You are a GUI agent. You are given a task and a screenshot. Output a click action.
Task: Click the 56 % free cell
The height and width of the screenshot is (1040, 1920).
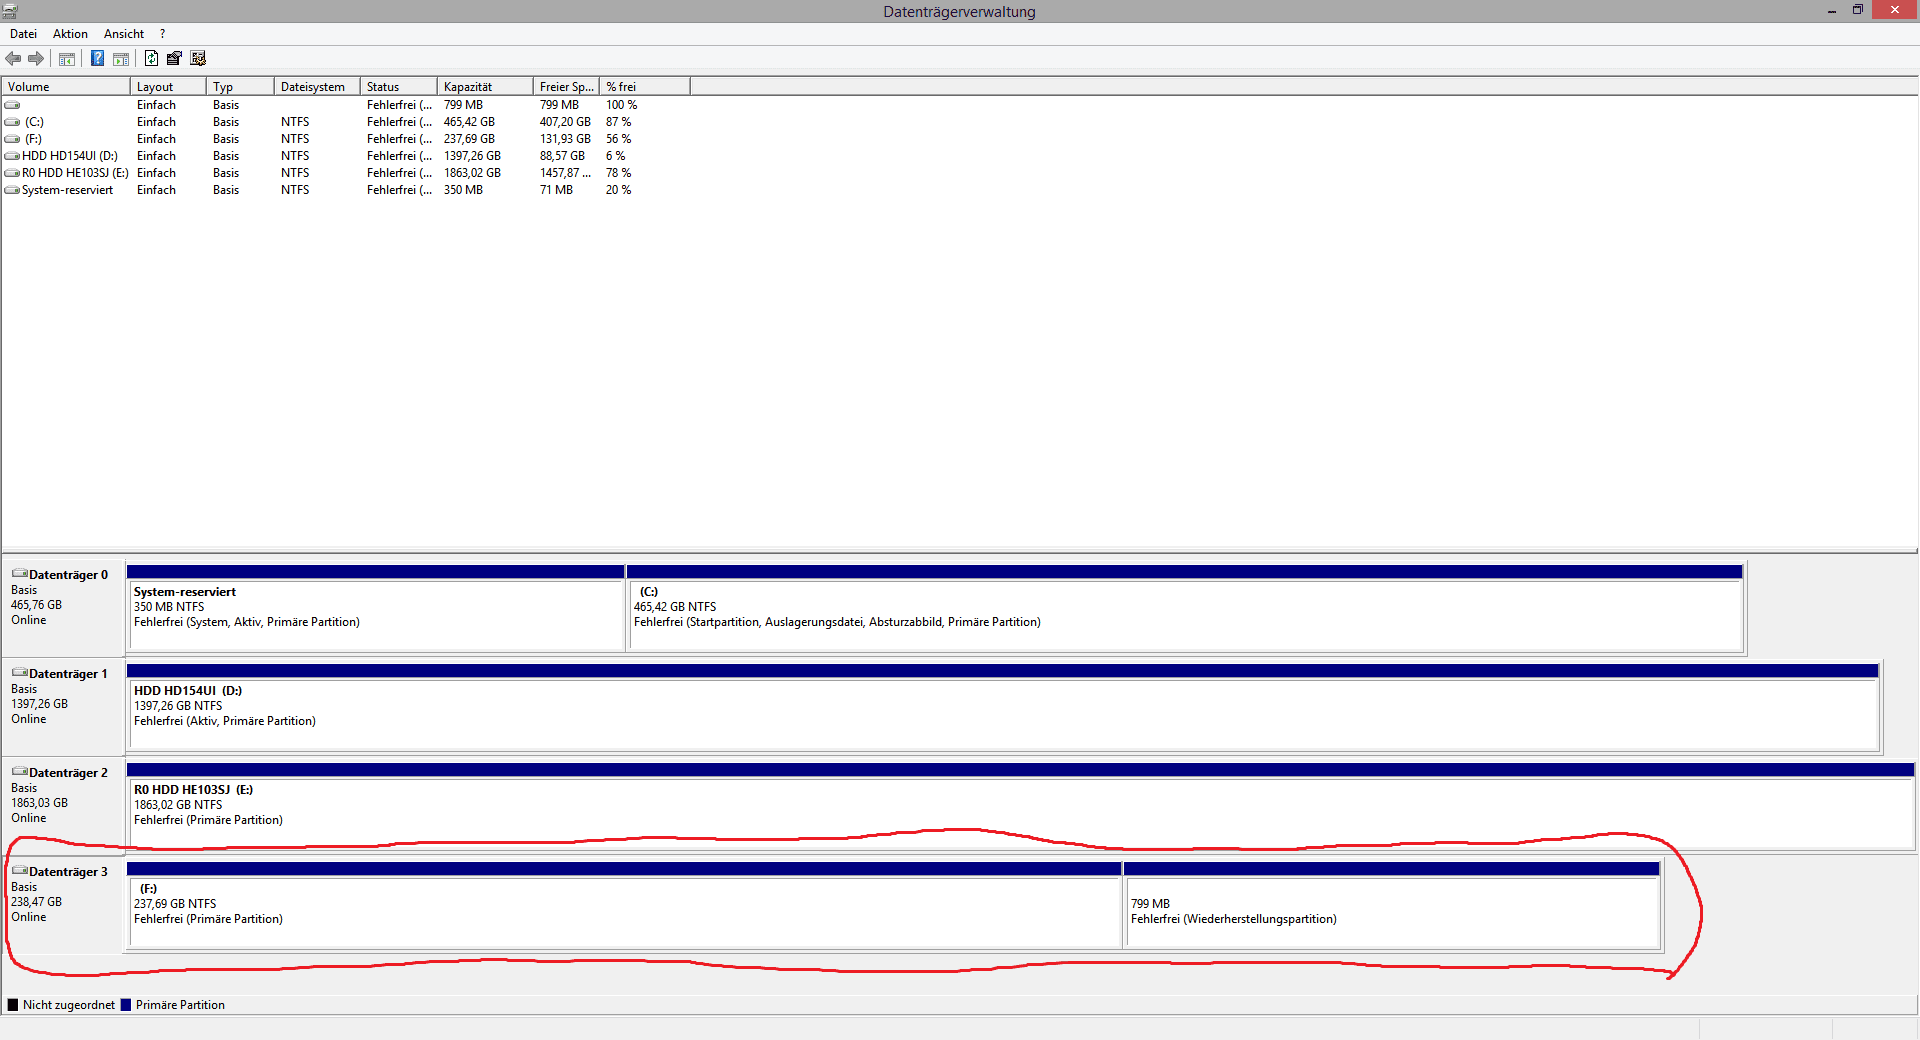pyautogui.click(x=618, y=139)
